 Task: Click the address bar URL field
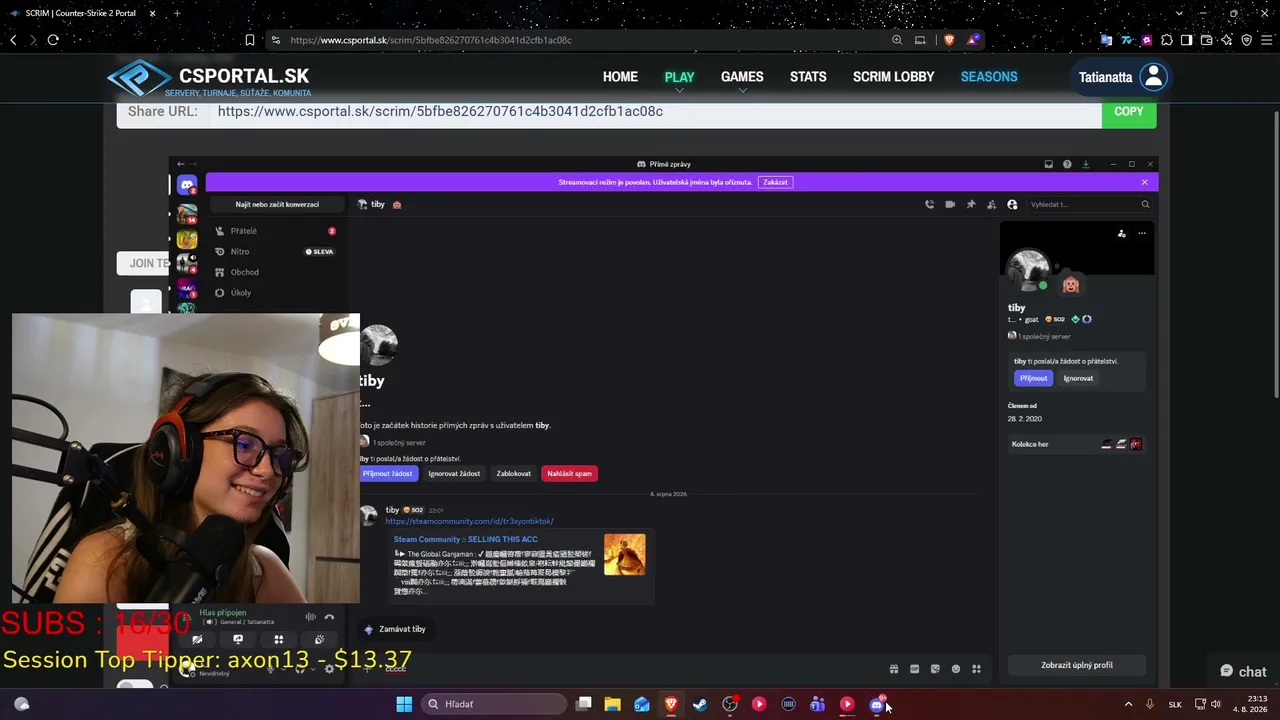tap(580, 40)
